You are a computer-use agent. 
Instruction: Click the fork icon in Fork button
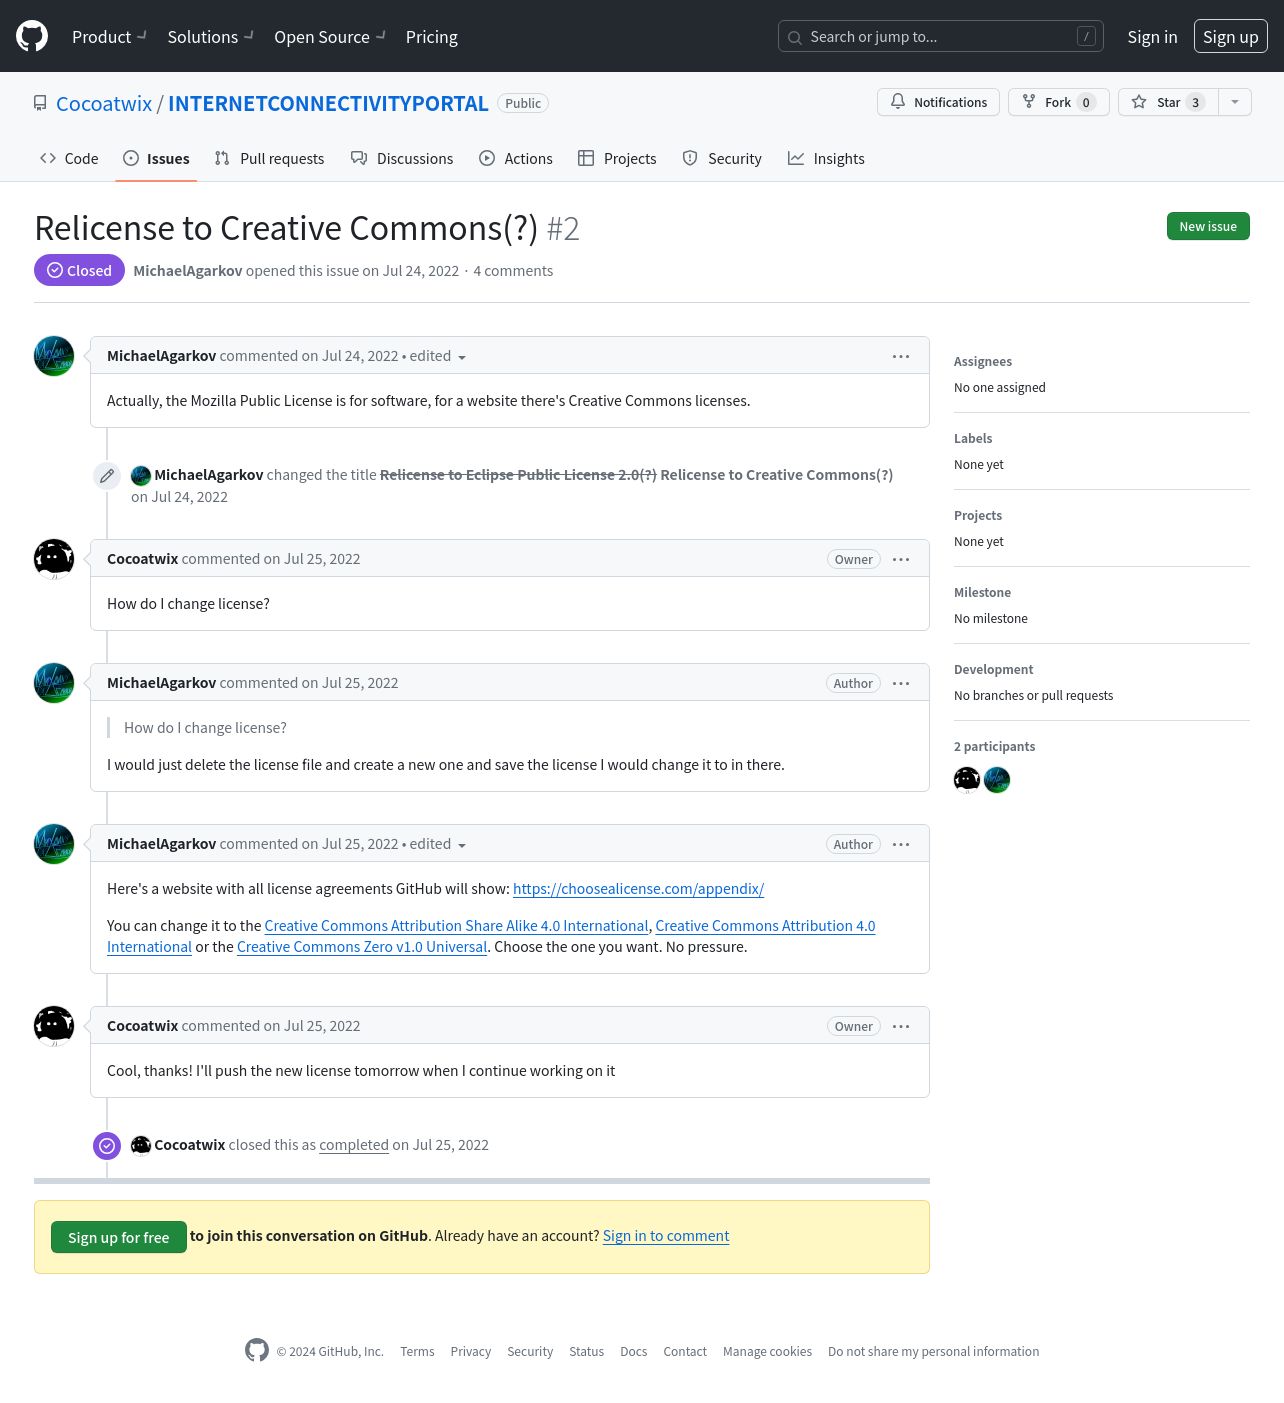[1029, 102]
